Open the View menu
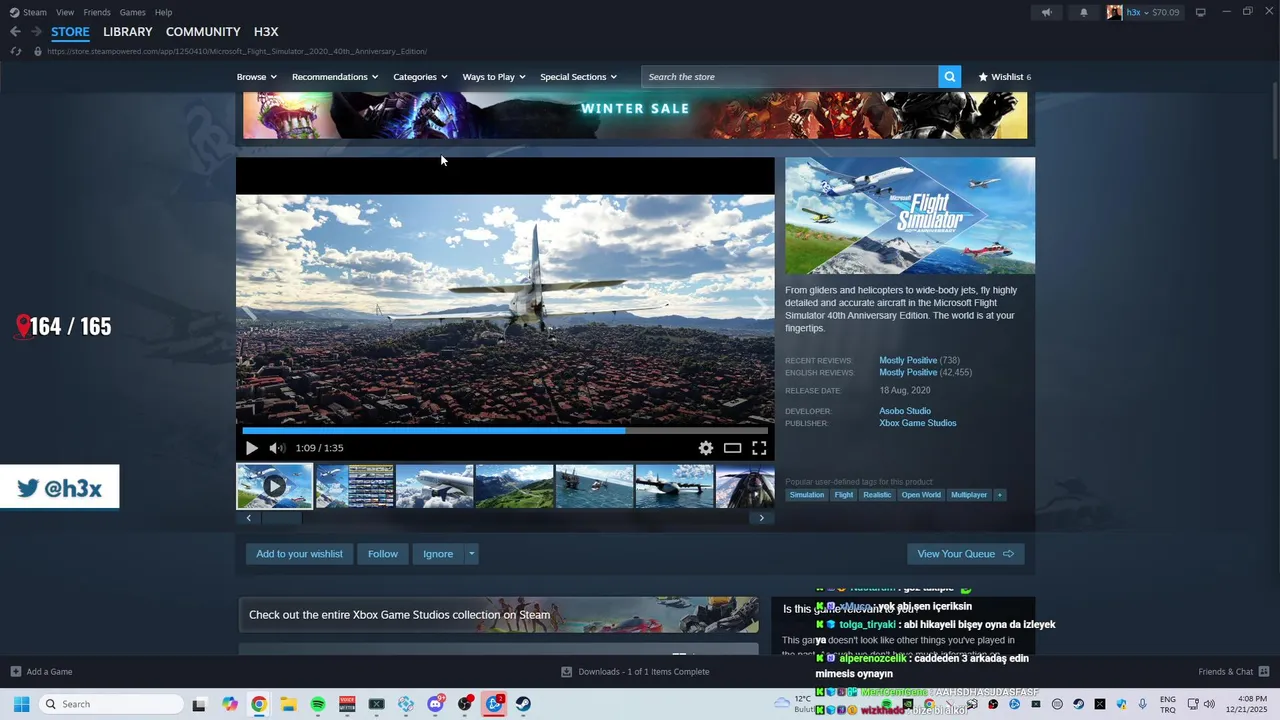Image resolution: width=1280 pixels, height=720 pixels. (x=65, y=12)
